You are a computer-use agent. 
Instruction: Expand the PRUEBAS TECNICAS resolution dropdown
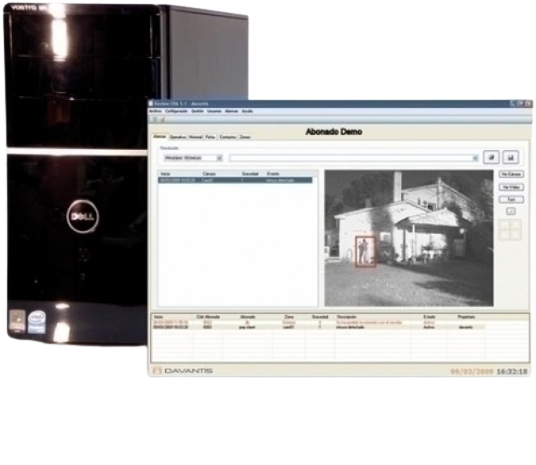coord(219,158)
